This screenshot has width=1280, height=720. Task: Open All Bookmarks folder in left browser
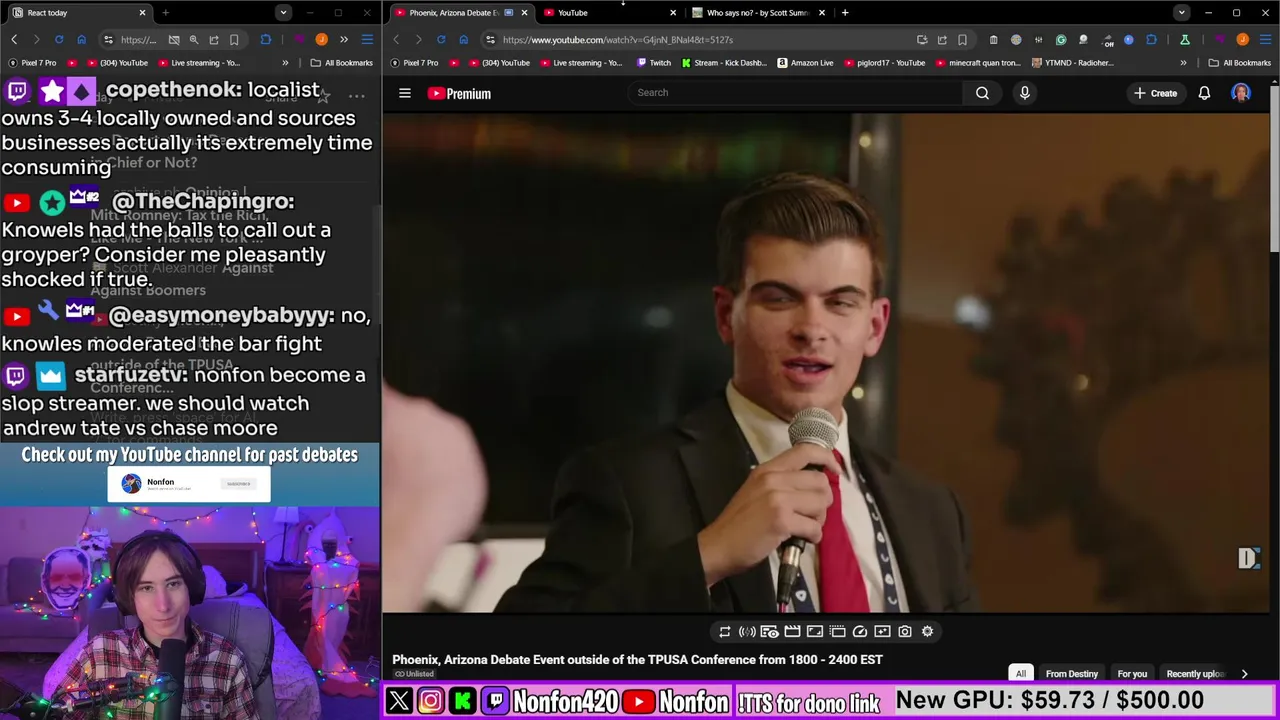pos(340,63)
